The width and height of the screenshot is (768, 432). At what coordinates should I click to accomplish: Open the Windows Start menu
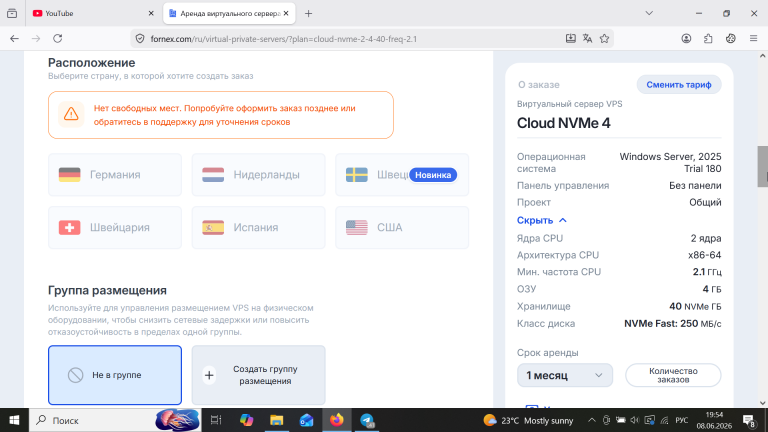[x=14, y=420]
